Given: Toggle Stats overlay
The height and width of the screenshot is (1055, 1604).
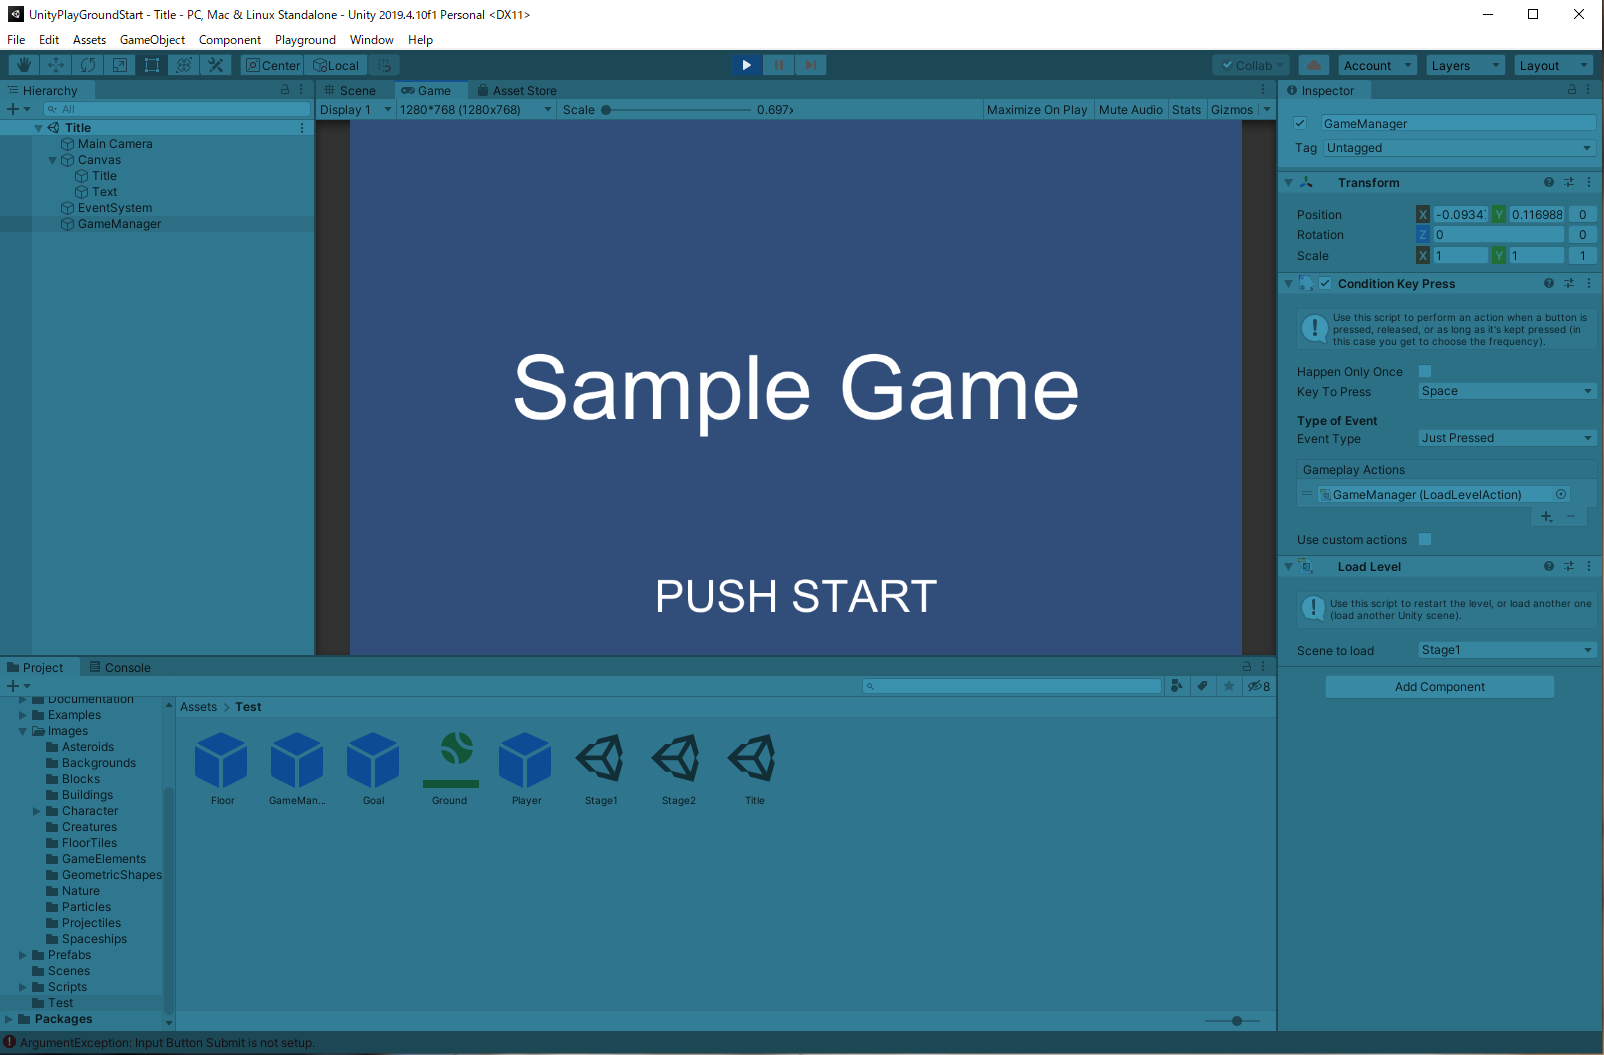Looking at the screenshot, I should click(x=1187, y=110).
